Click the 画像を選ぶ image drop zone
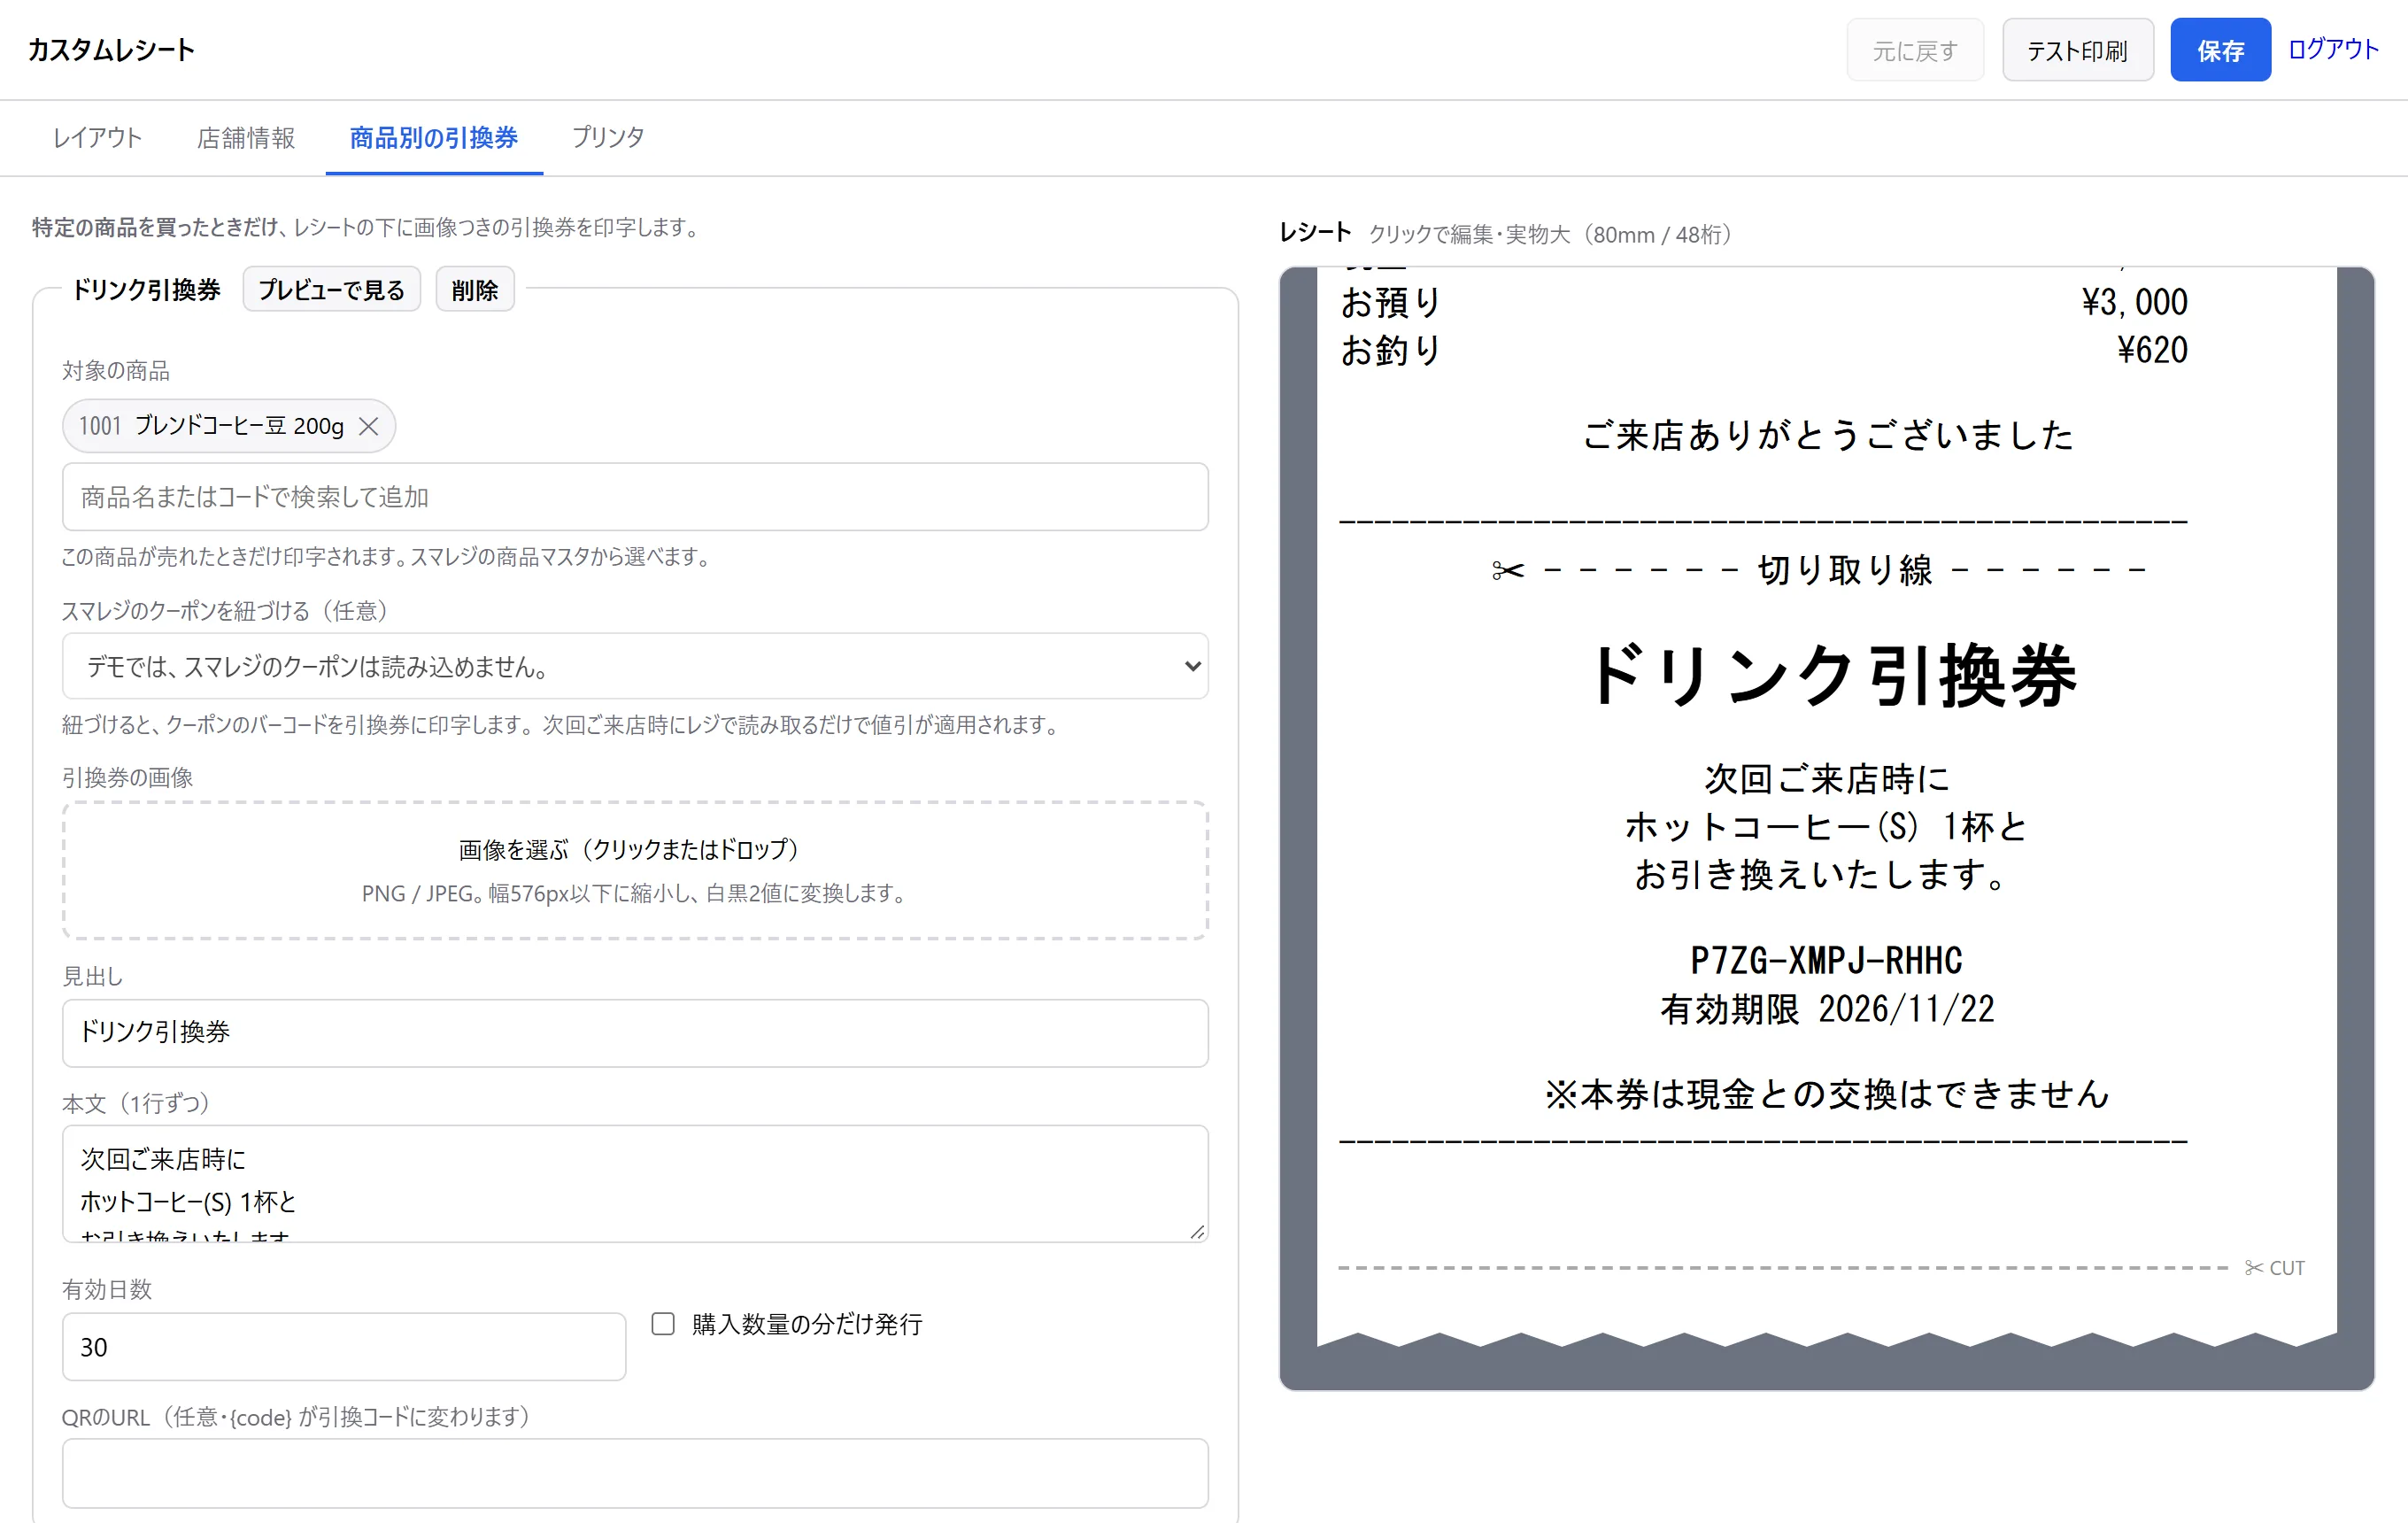 [x=635, y=870]
